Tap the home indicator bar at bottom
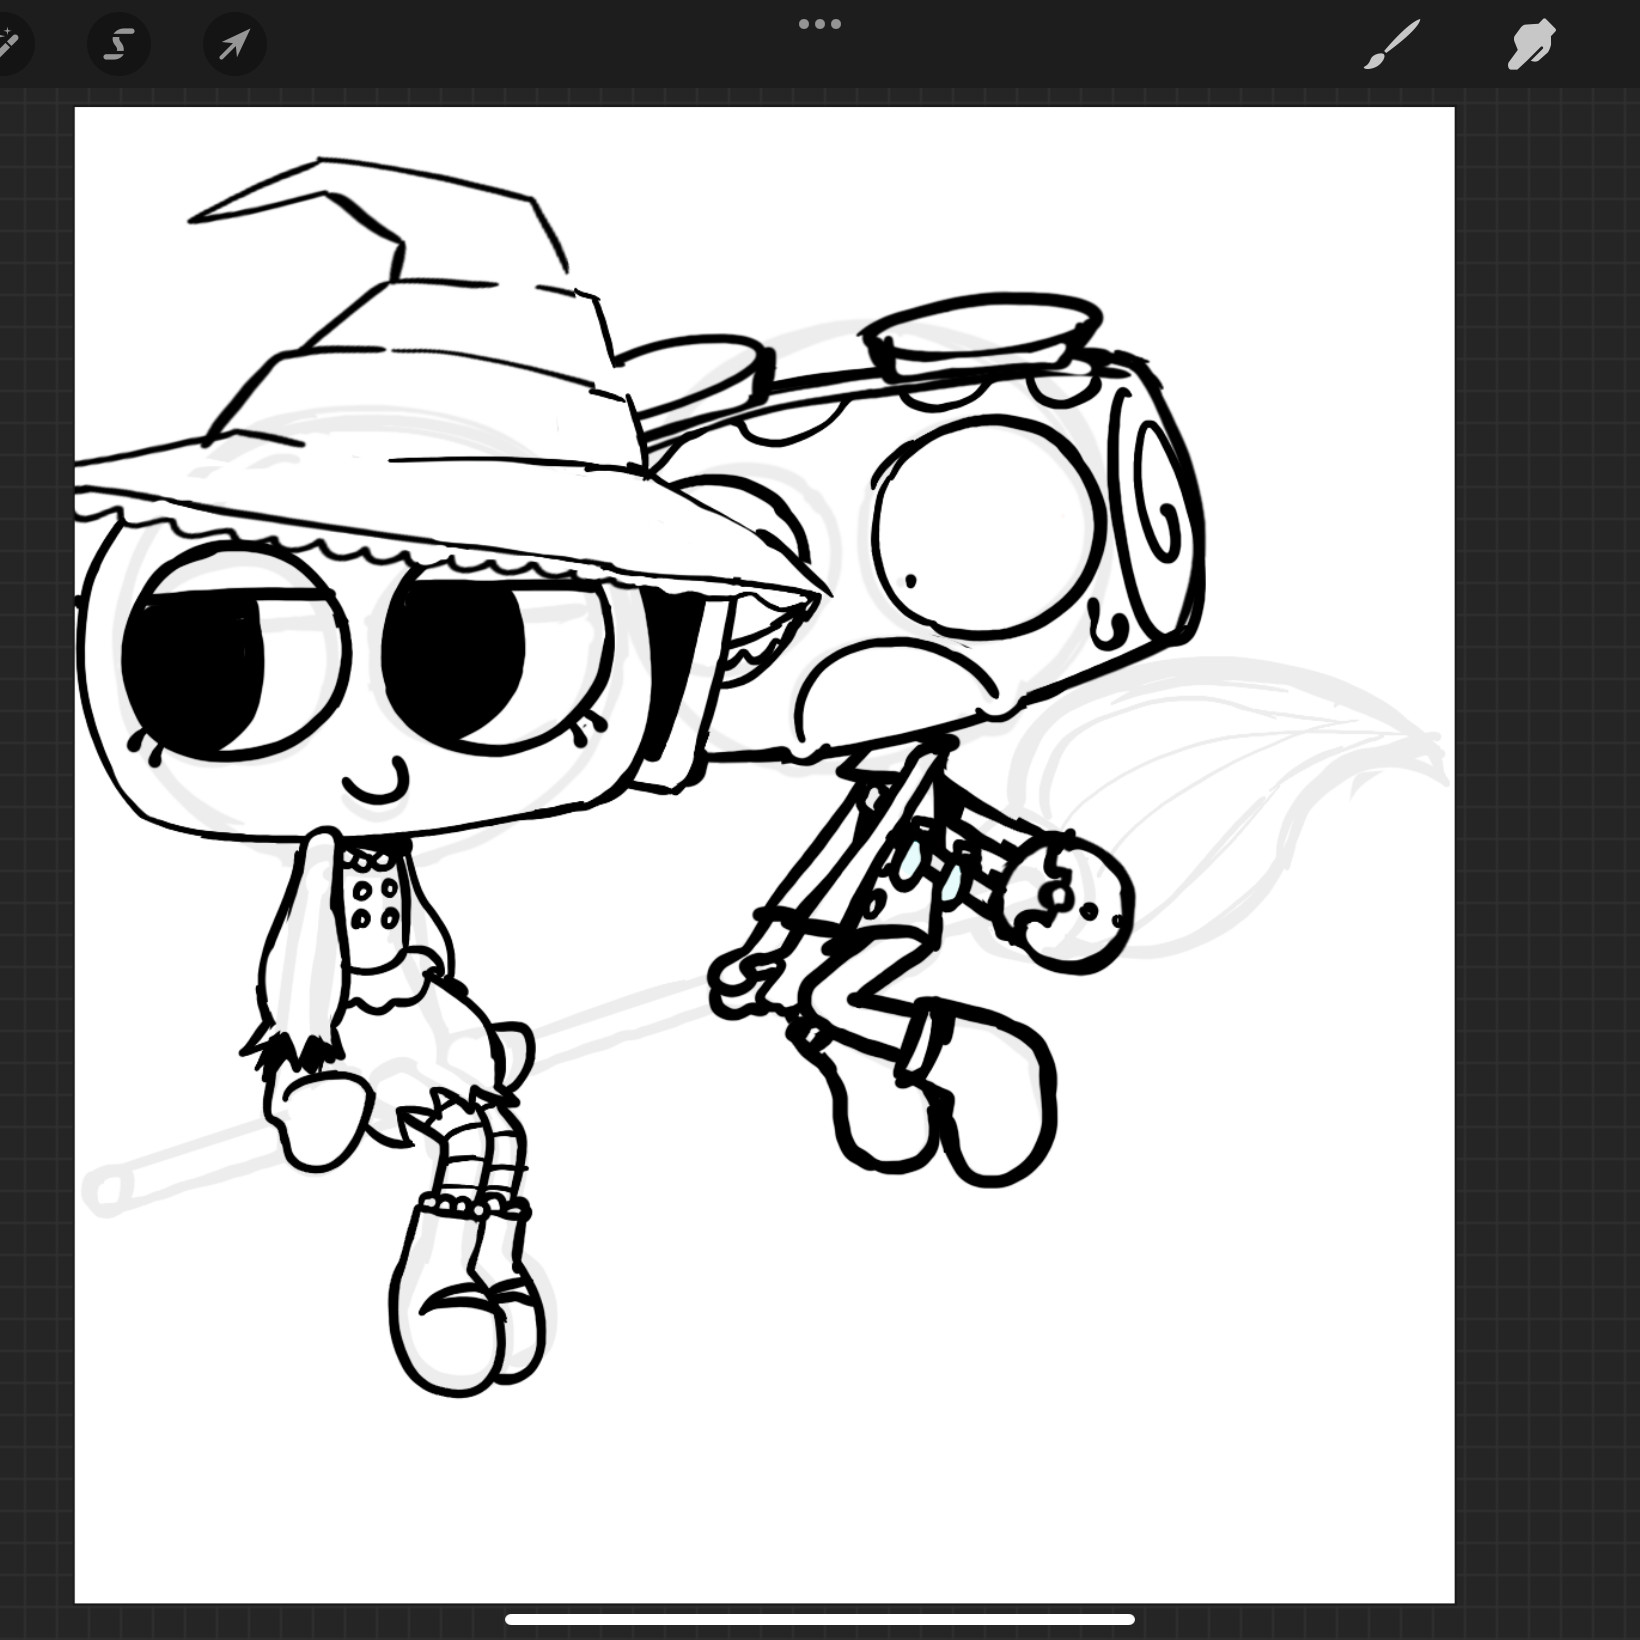1640x1640 pixels. coord(820,1619)
